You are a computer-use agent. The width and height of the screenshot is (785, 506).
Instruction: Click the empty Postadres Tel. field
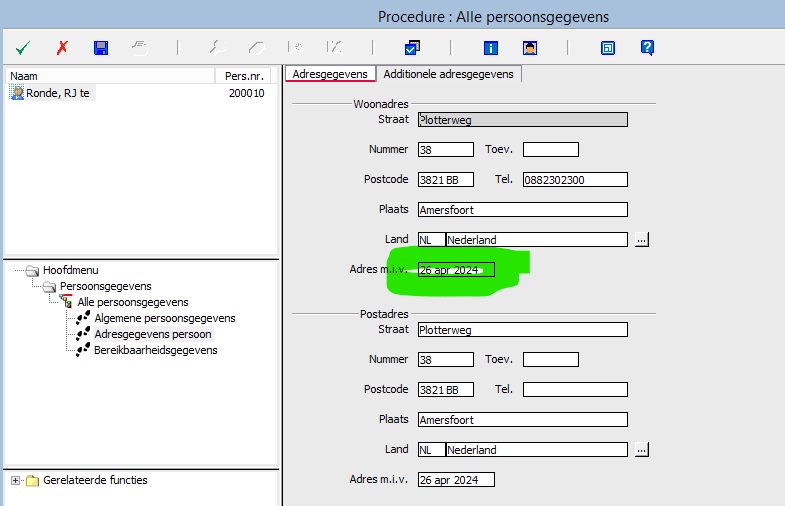click(575, 390)
